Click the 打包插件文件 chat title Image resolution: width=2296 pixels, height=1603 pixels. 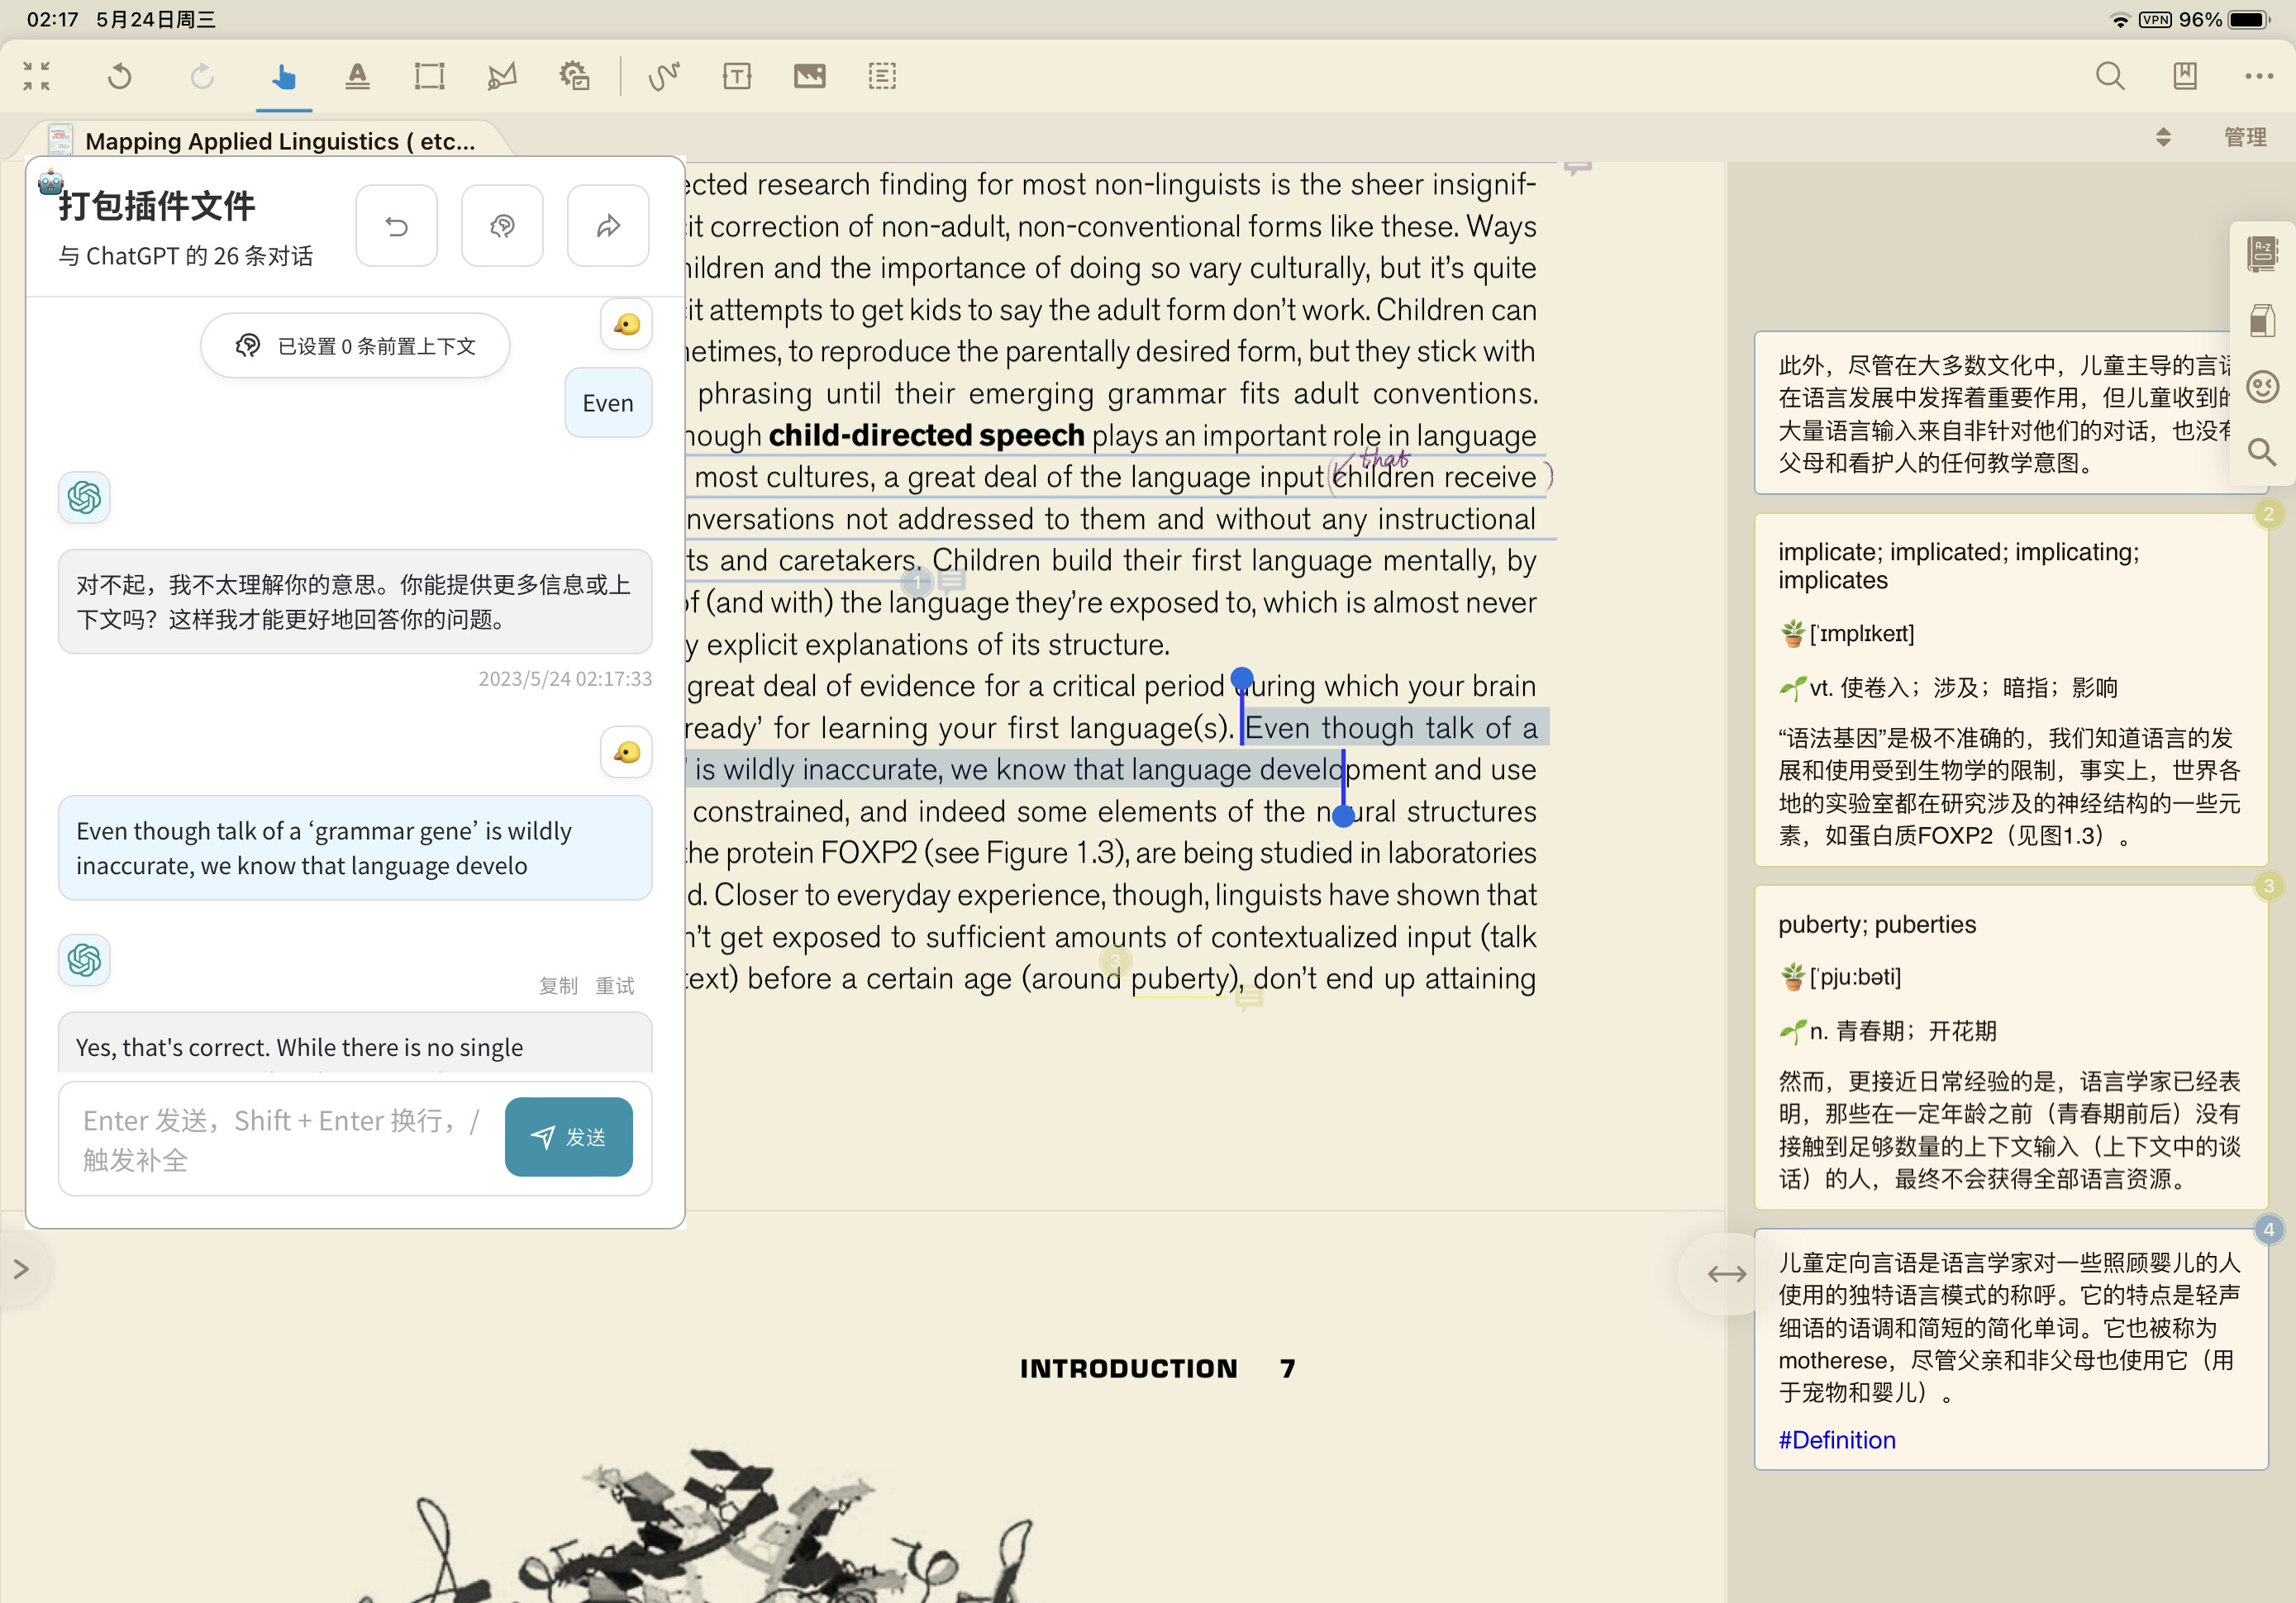coord(157,206)
